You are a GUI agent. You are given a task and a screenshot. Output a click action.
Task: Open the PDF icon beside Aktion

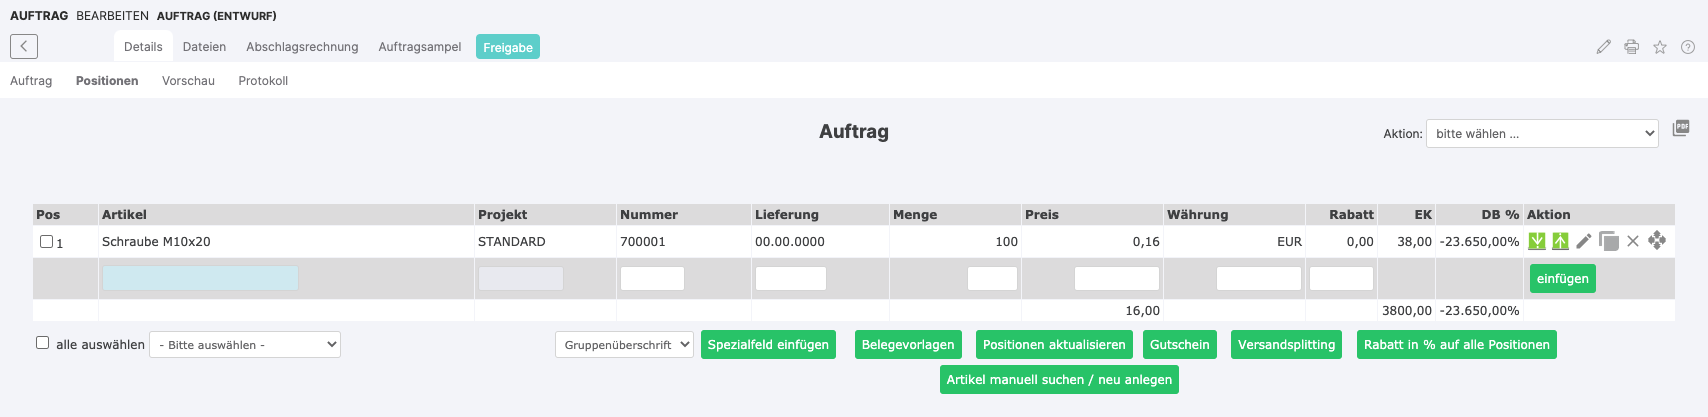[x=1681, y=128]
